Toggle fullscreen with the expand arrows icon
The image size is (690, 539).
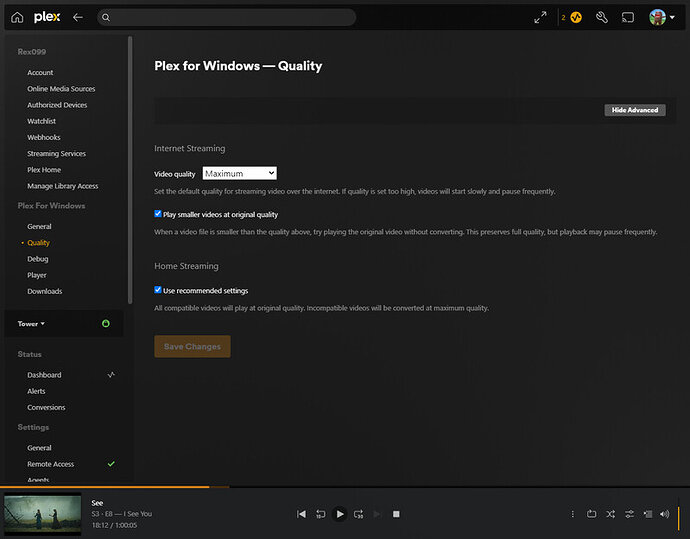pos(540,18)
